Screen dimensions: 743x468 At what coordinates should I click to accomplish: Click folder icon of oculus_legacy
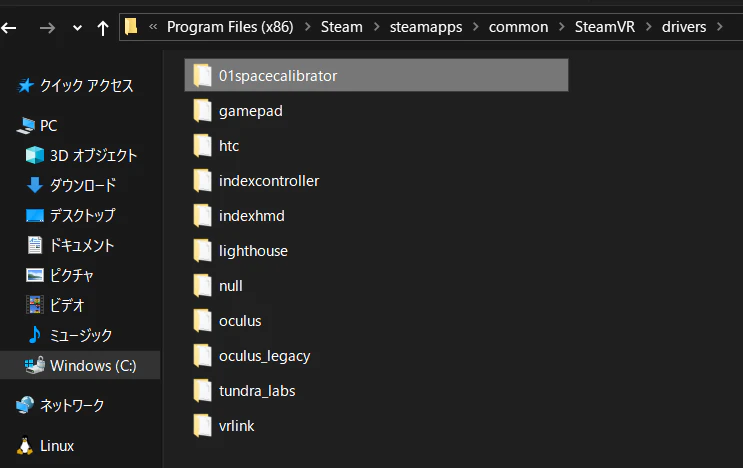(x=202, y=356)
